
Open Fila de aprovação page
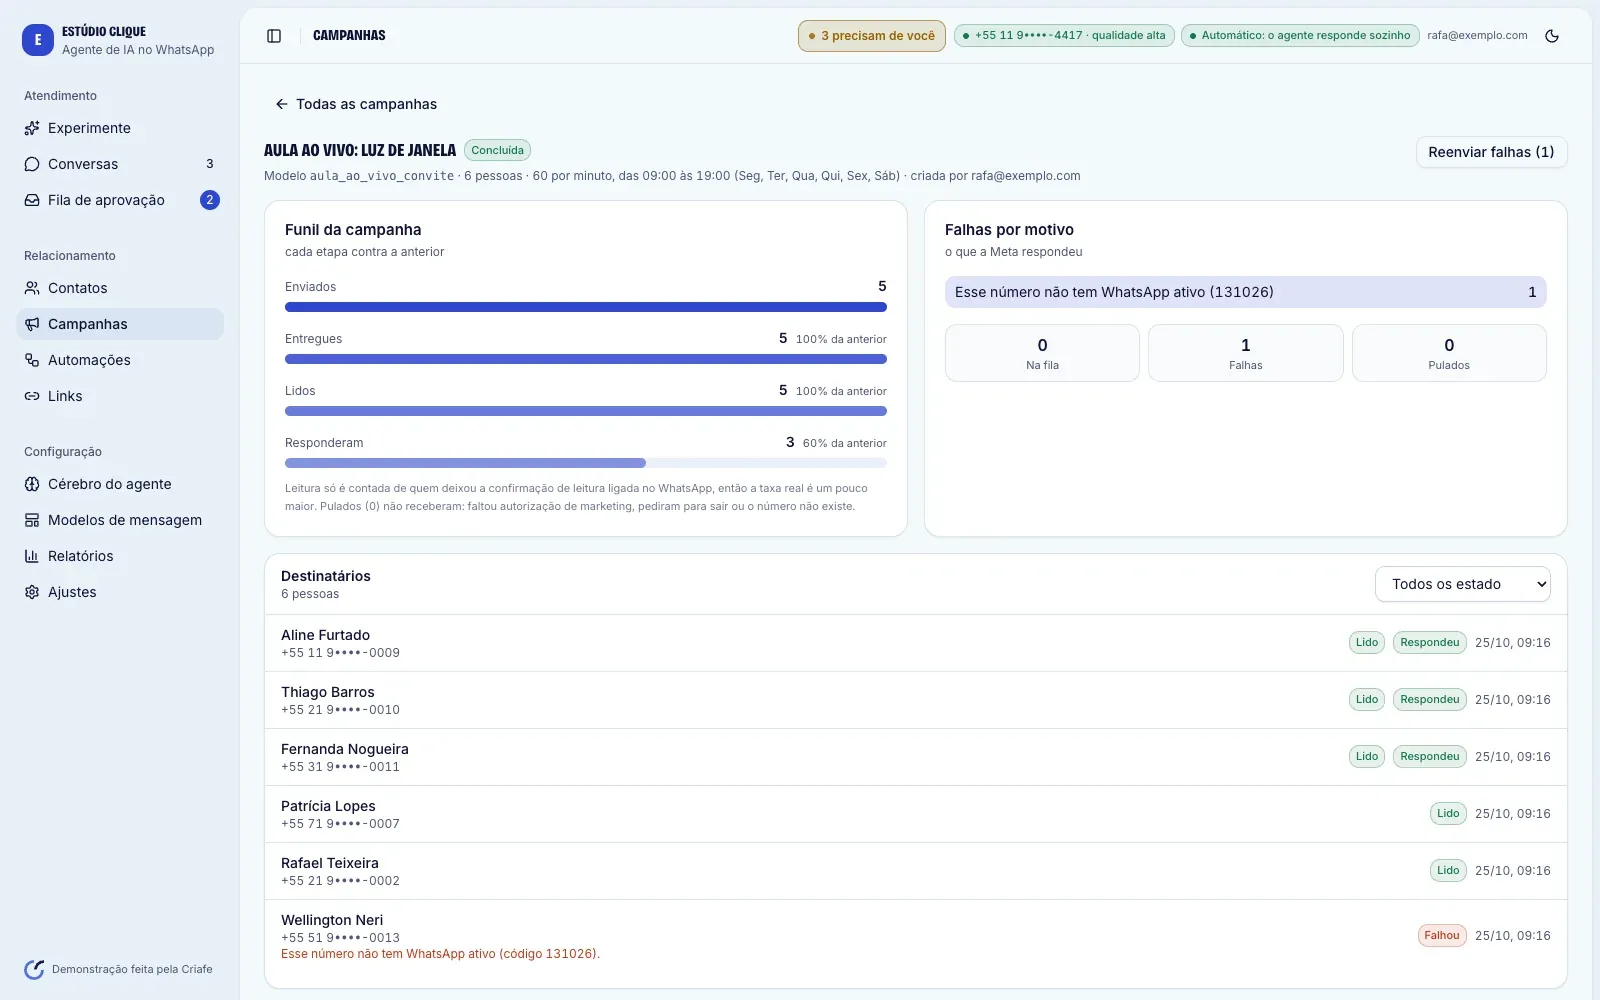pos(120,200)
